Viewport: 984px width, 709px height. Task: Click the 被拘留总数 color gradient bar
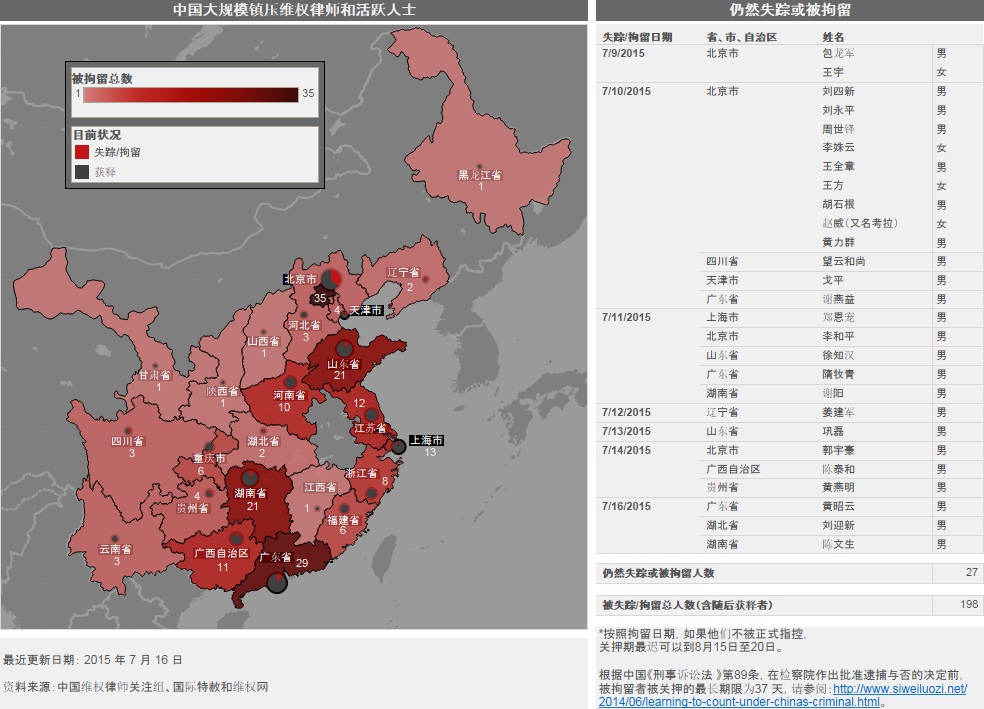(191, 95)
